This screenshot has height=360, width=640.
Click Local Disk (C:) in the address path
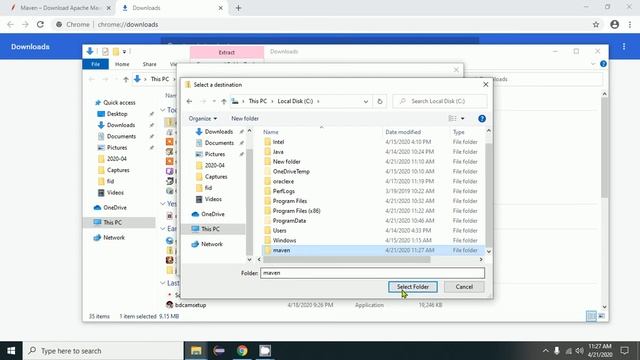tap(295, 101)
